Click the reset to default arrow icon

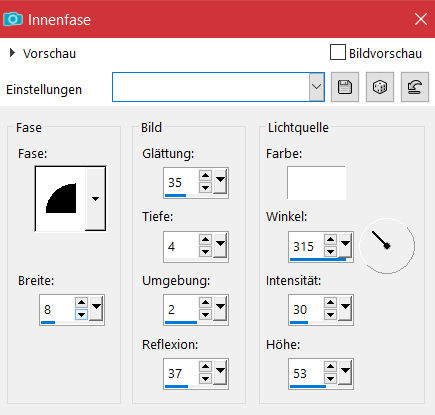[x=415, y=87]
